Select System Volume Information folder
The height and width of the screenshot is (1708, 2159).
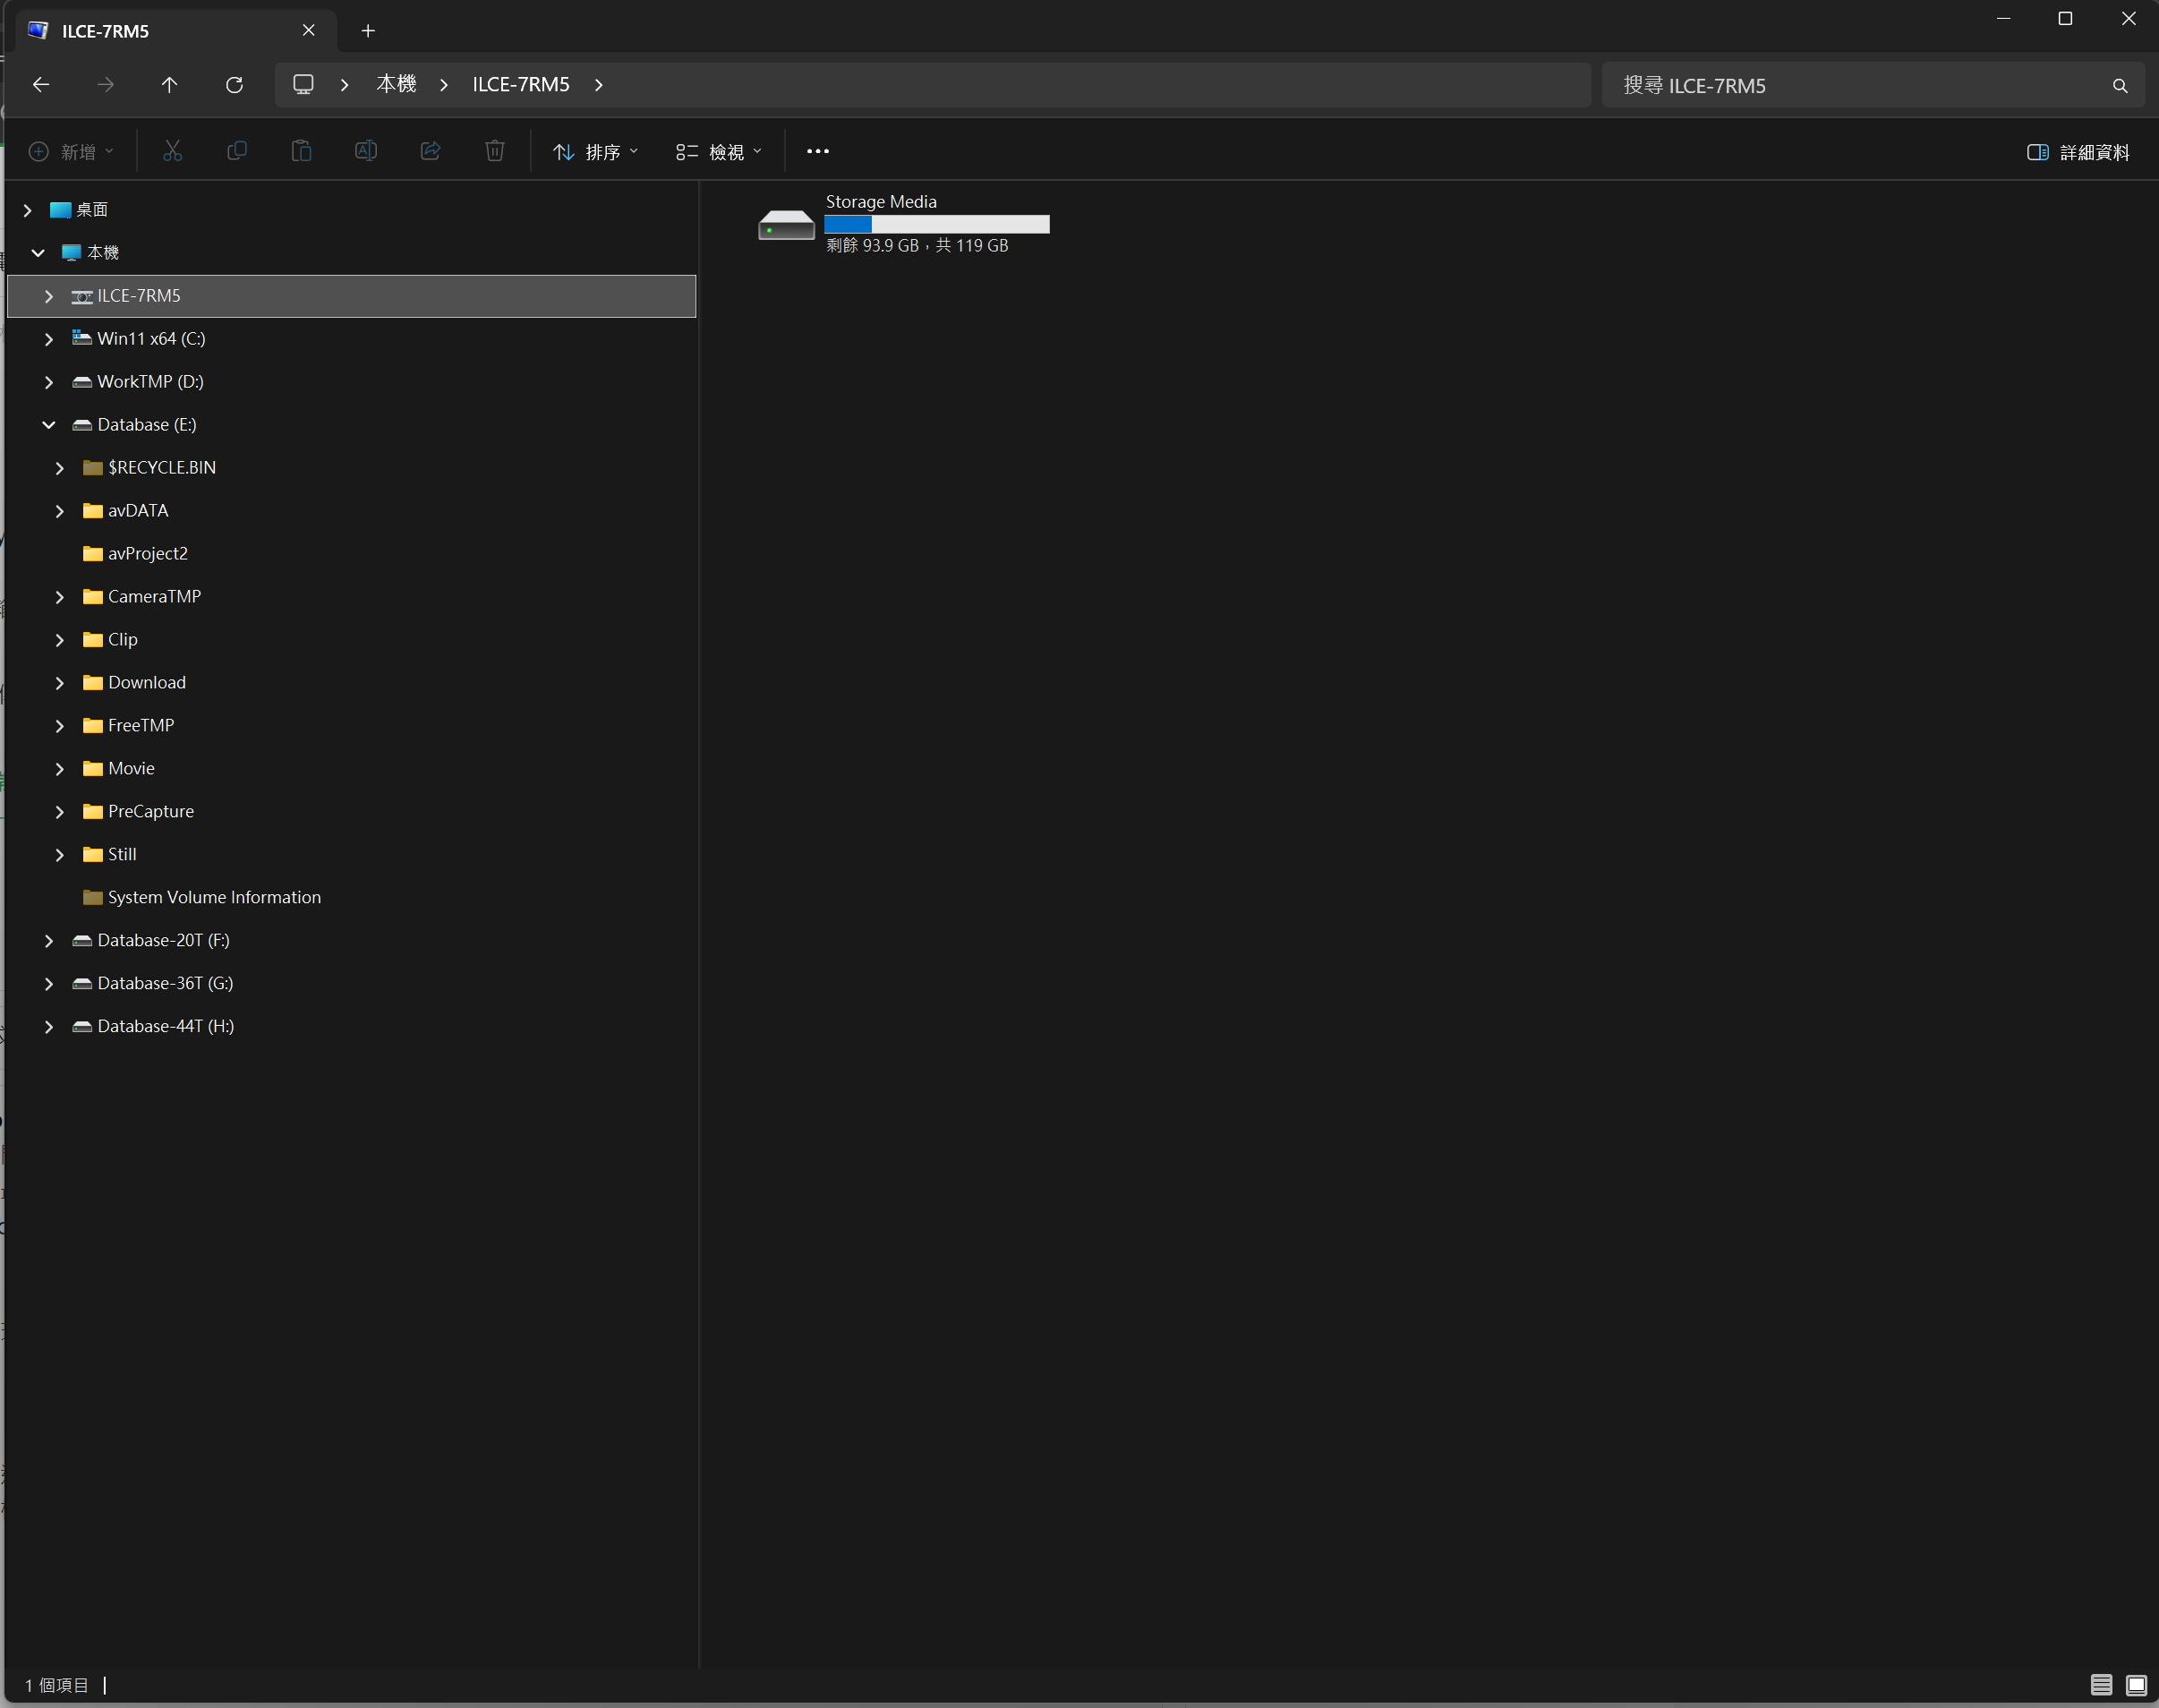tap(214, 898)
